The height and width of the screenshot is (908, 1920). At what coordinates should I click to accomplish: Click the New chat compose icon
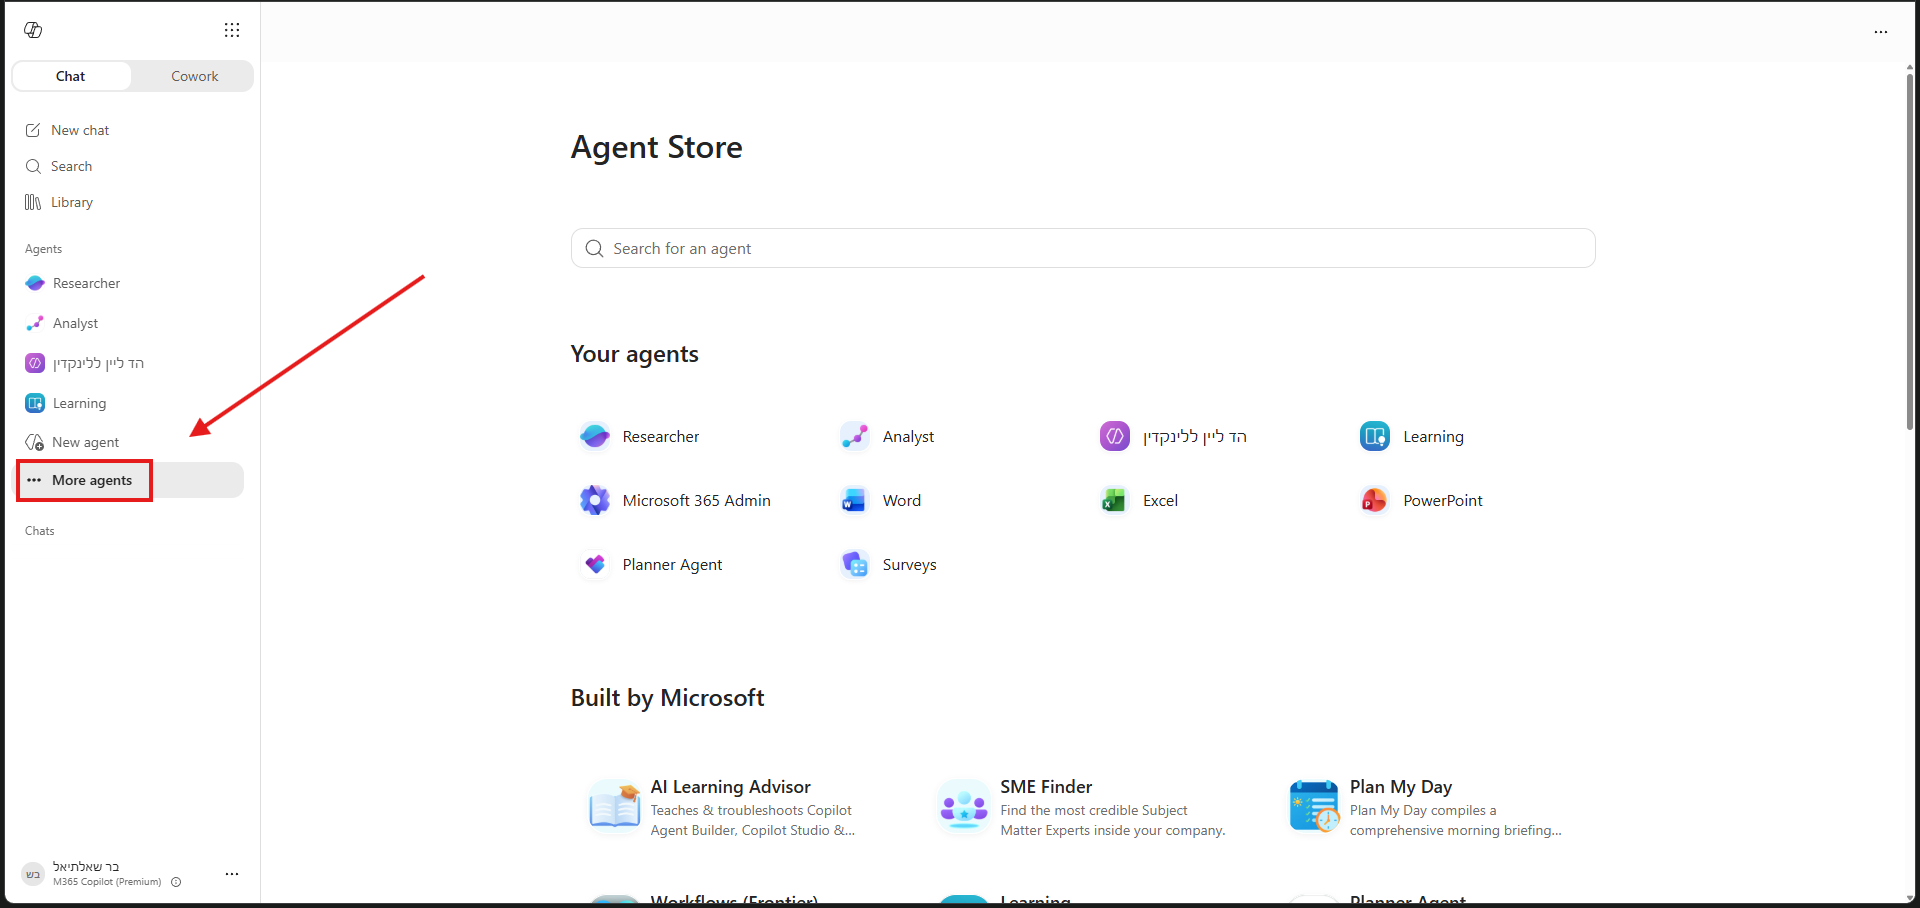tap(33, 130)
